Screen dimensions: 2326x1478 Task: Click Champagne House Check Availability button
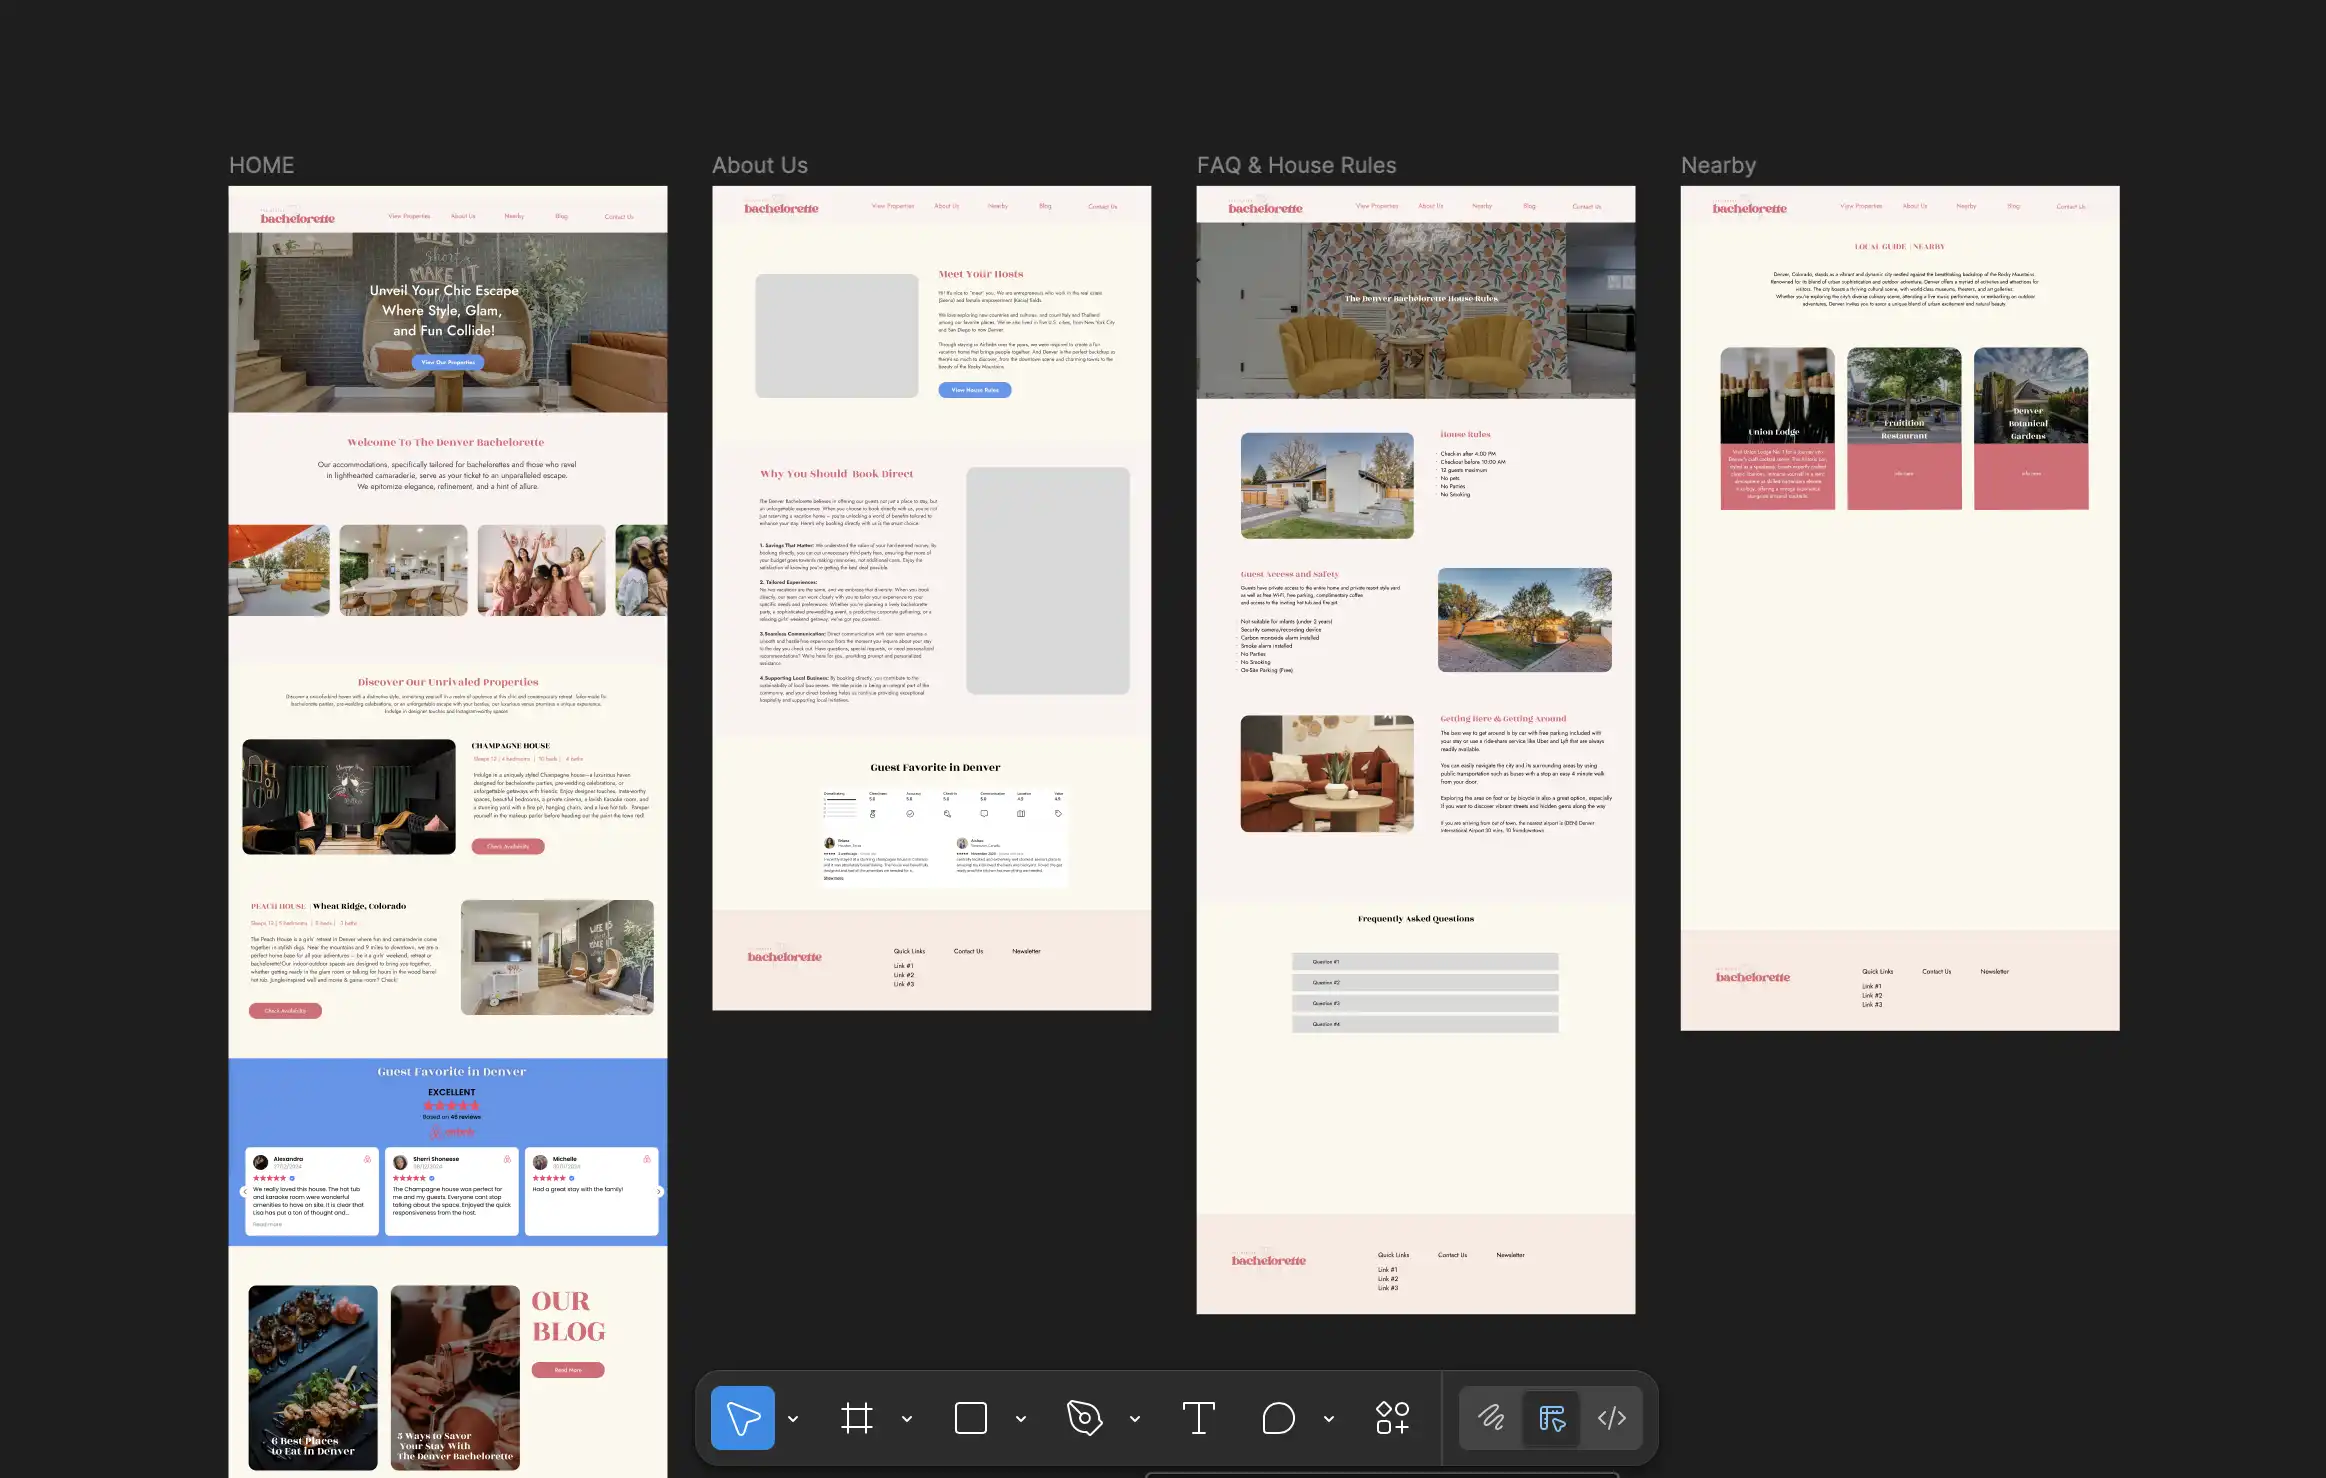coord(508,846)
